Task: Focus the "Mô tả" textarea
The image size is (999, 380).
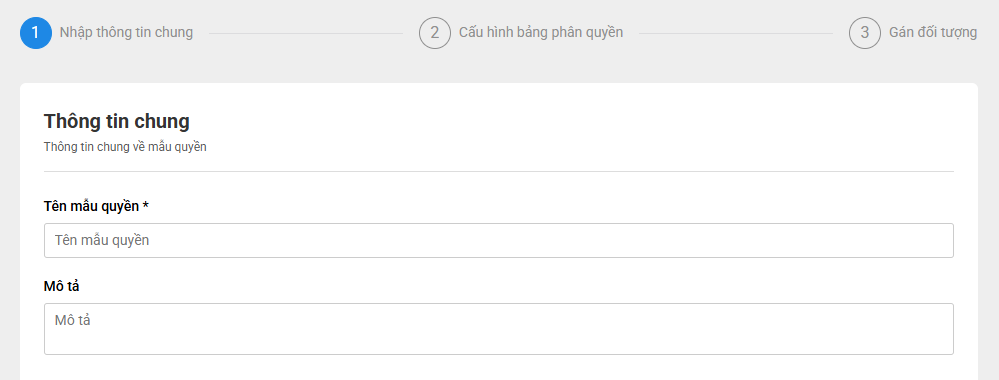Action: [499, 329]
